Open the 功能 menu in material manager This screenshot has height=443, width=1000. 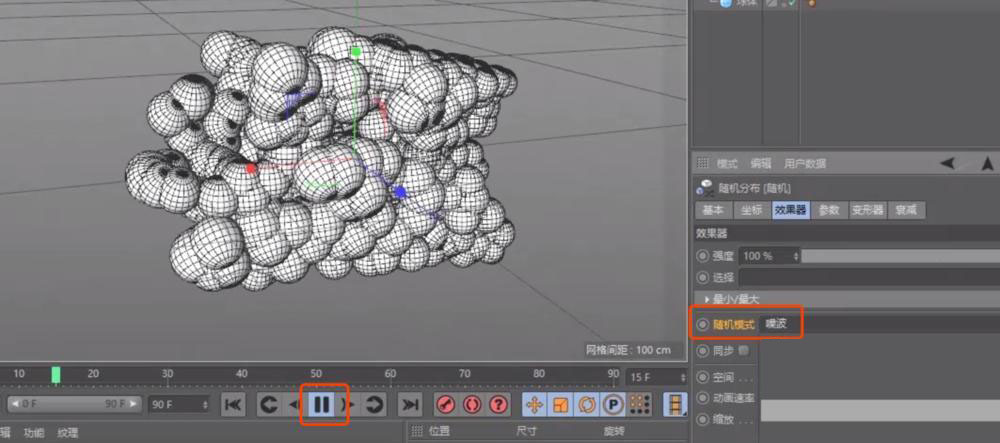(34, 433)
